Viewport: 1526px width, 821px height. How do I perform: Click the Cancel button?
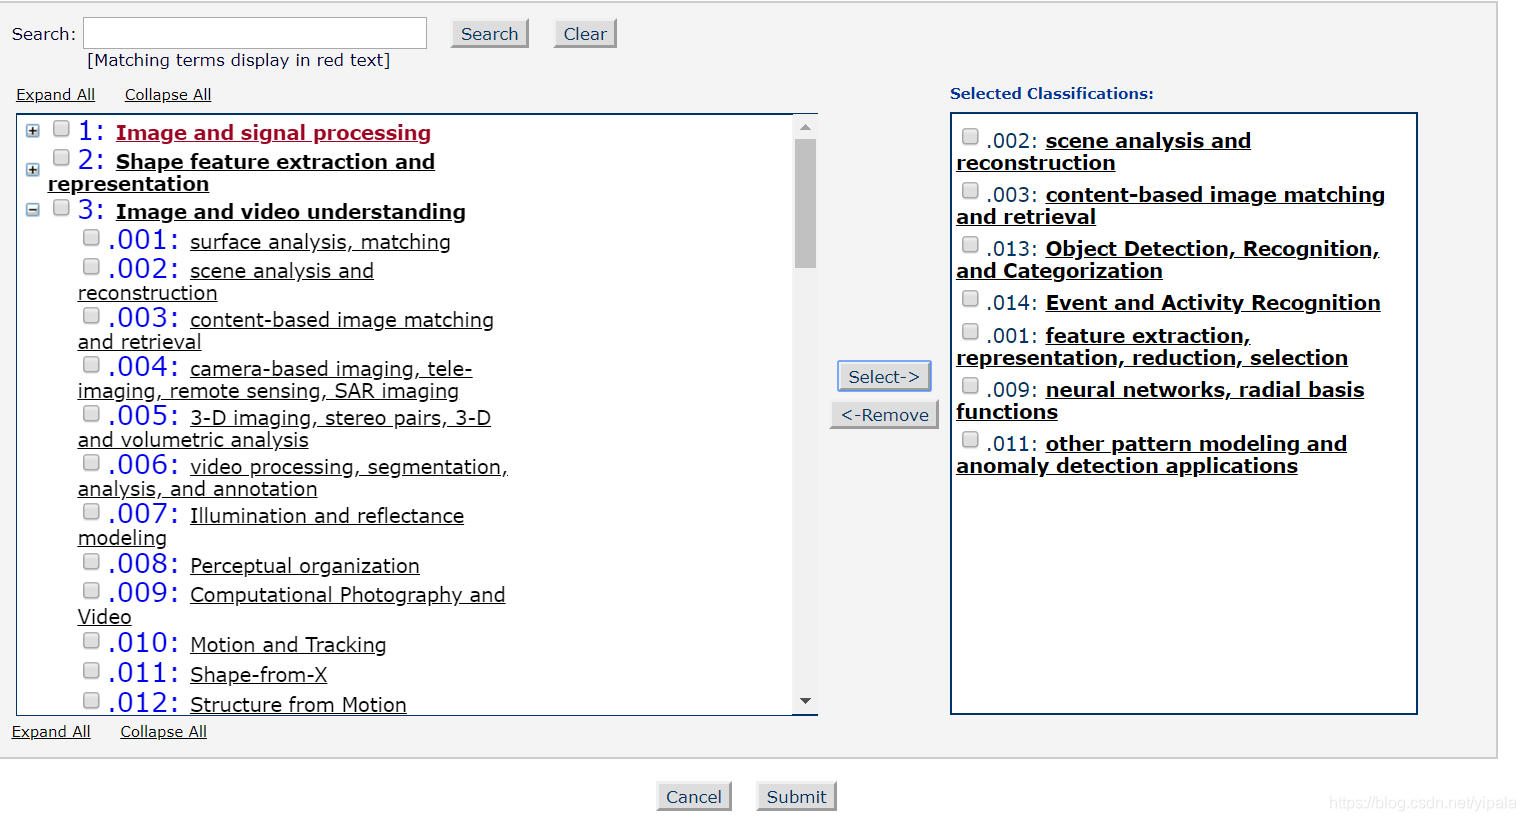tap(694, 796)
